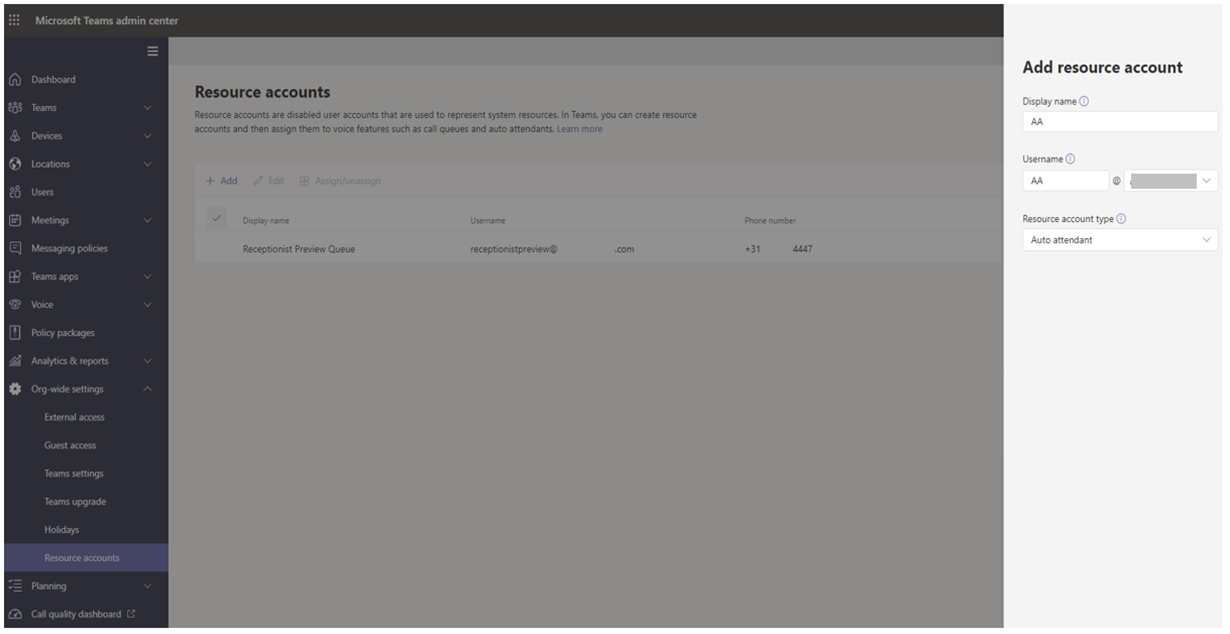Click the Learn more link

click(x=579, y=129)
